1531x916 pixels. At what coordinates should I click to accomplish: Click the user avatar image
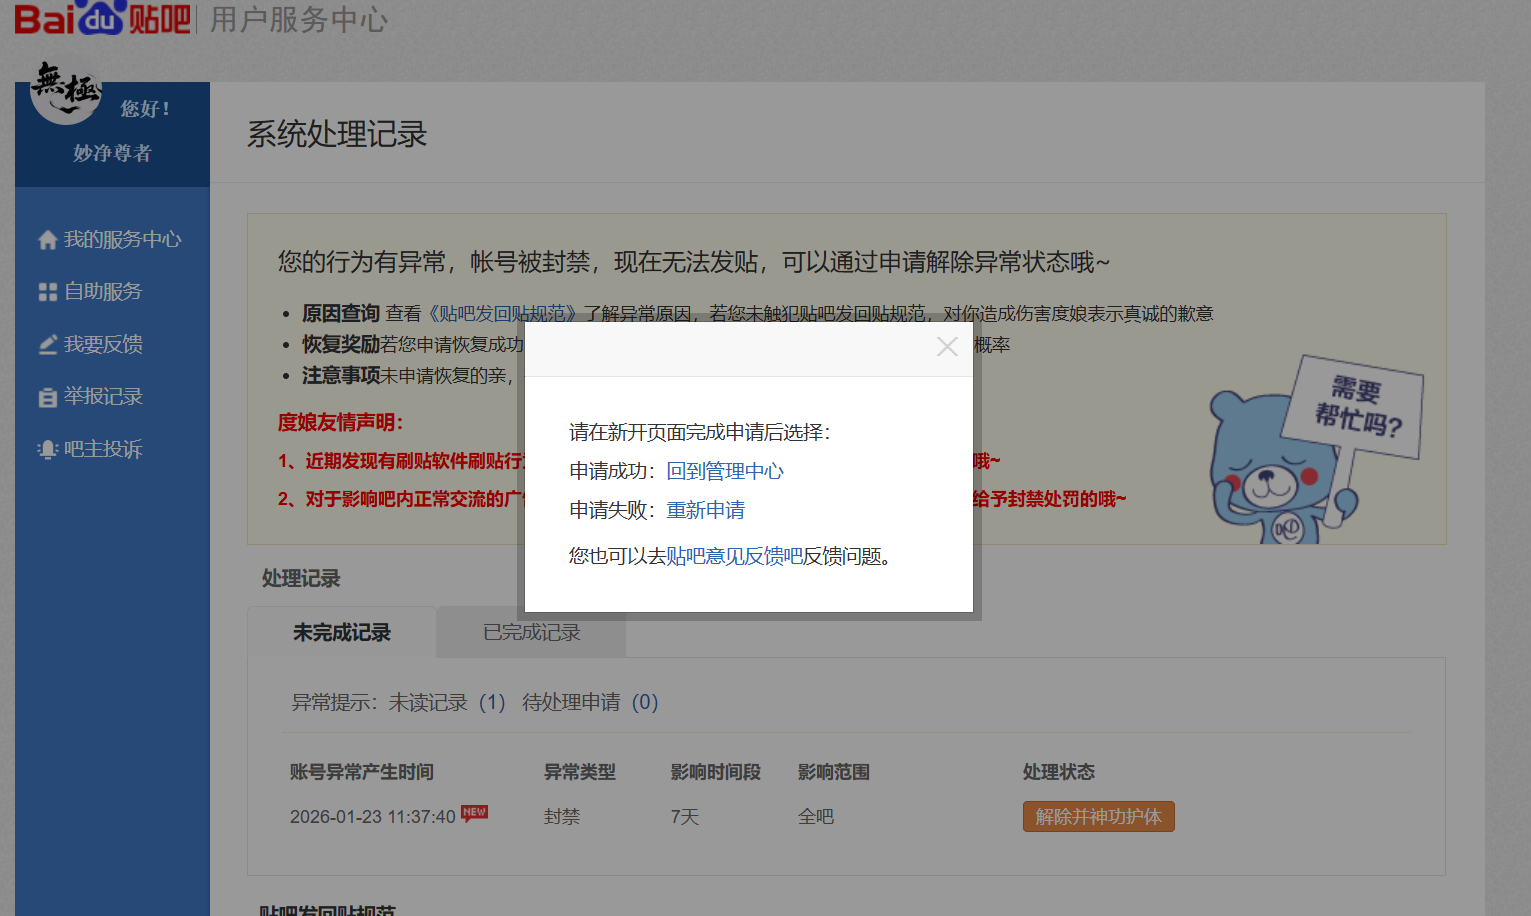pyautogui.click(x=65, y=92)
